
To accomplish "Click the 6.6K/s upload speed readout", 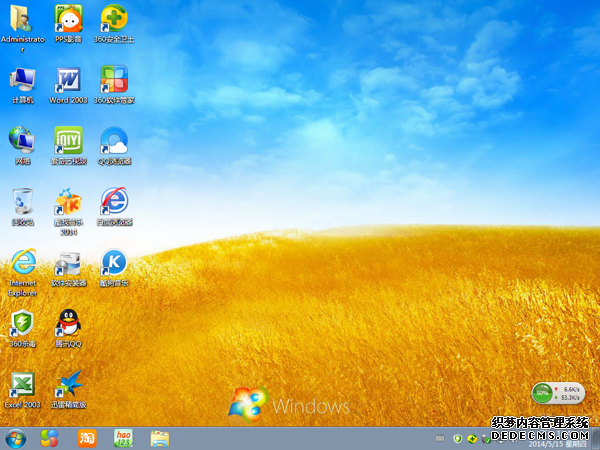I will [x=571, y=389].
